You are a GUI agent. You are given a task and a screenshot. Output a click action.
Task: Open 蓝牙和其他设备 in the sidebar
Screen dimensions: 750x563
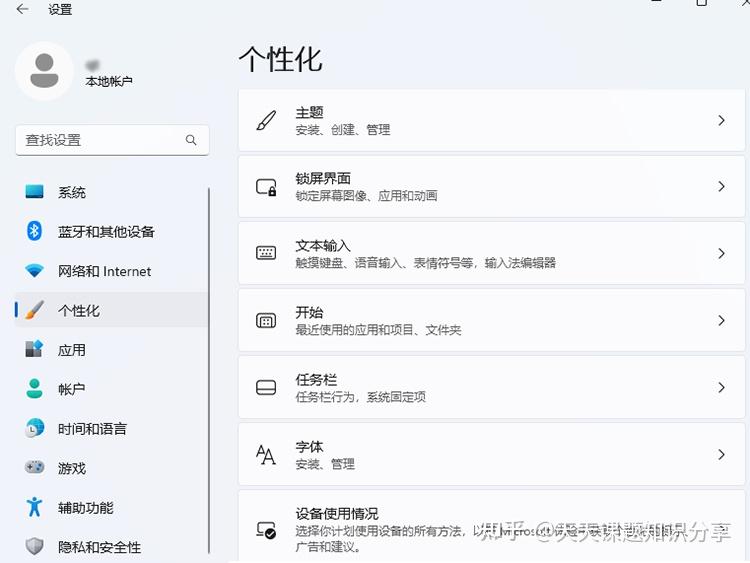pyautogui.click(x=111, y=232)
